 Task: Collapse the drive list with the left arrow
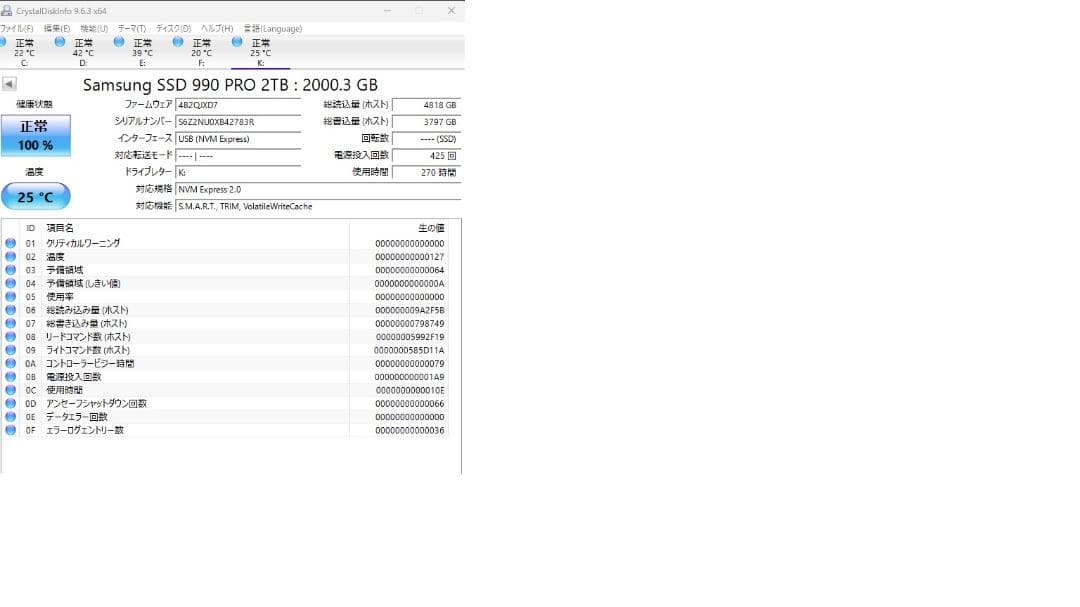click(x=9, y=84)
